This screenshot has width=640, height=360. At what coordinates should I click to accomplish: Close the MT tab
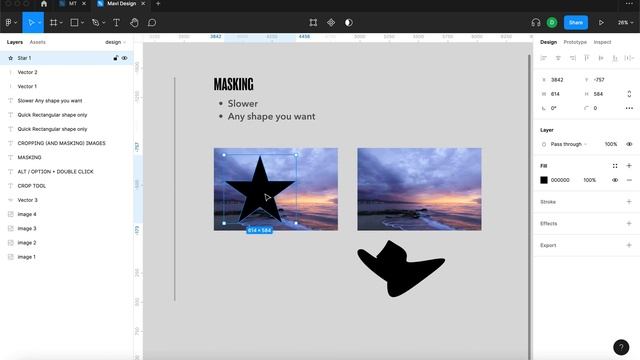pyautogui.click(x=84, y=4)
